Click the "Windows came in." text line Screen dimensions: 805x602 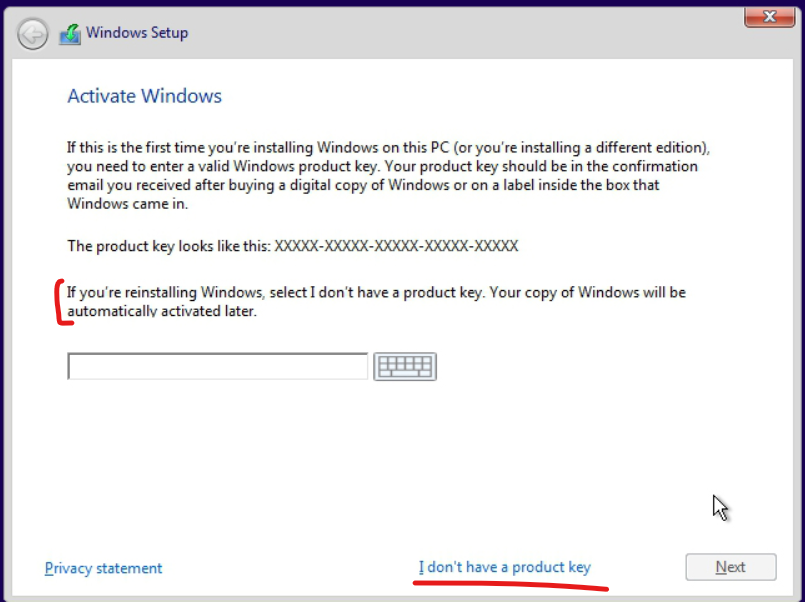click(128, 204)
